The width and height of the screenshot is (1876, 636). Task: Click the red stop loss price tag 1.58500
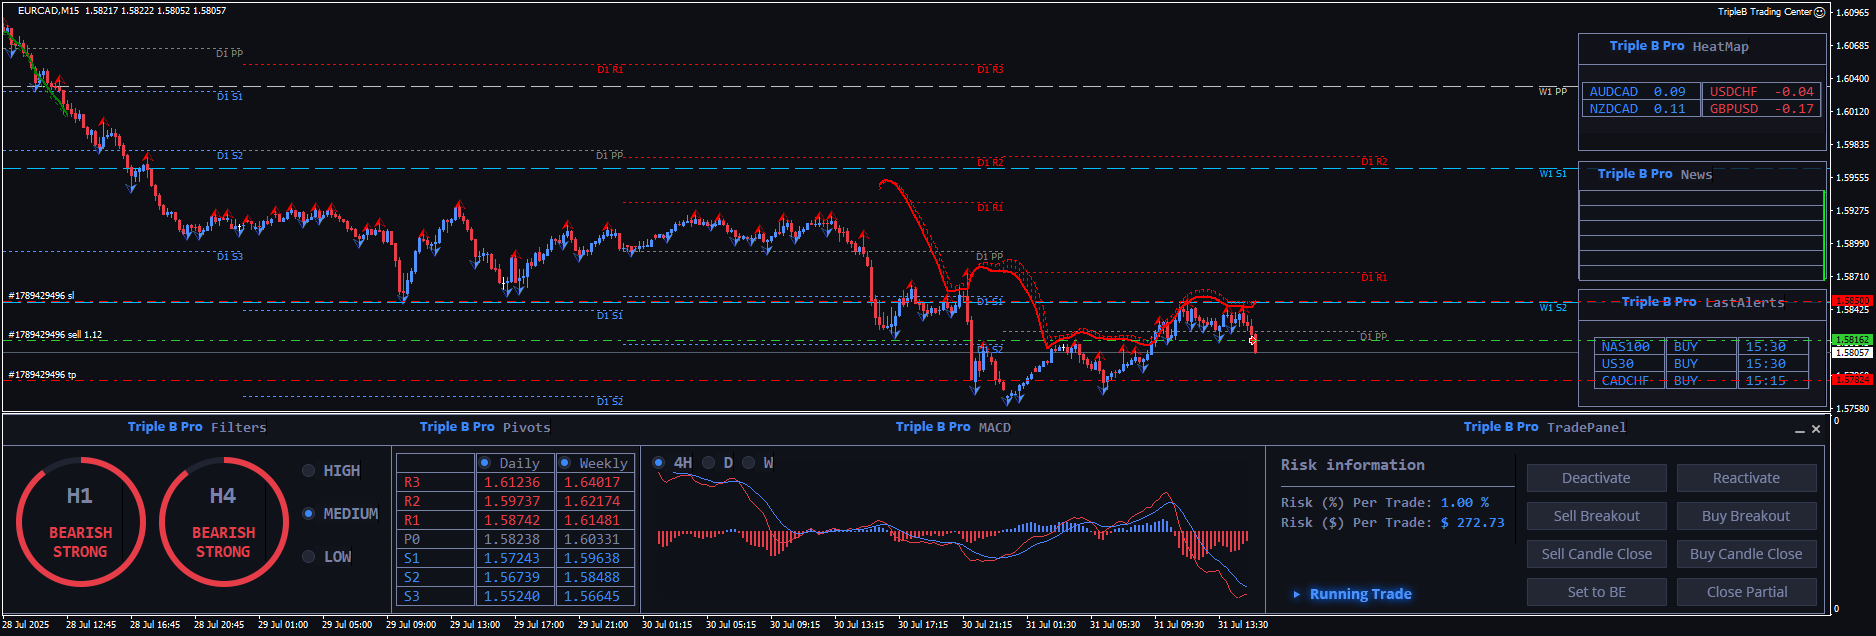pos(1852,301)
